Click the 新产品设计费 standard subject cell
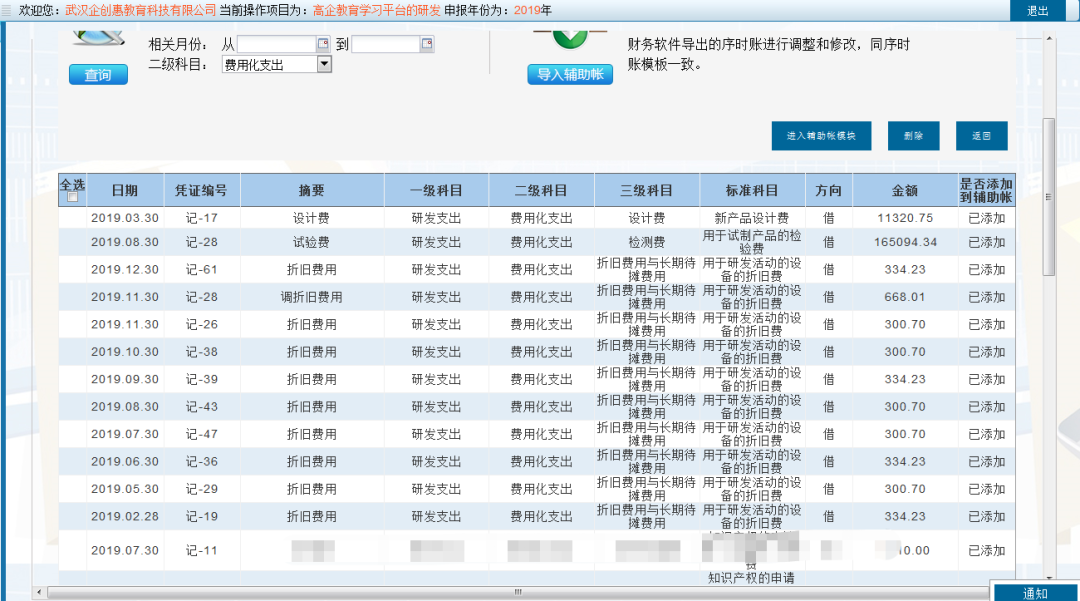 tap(751, 218)
